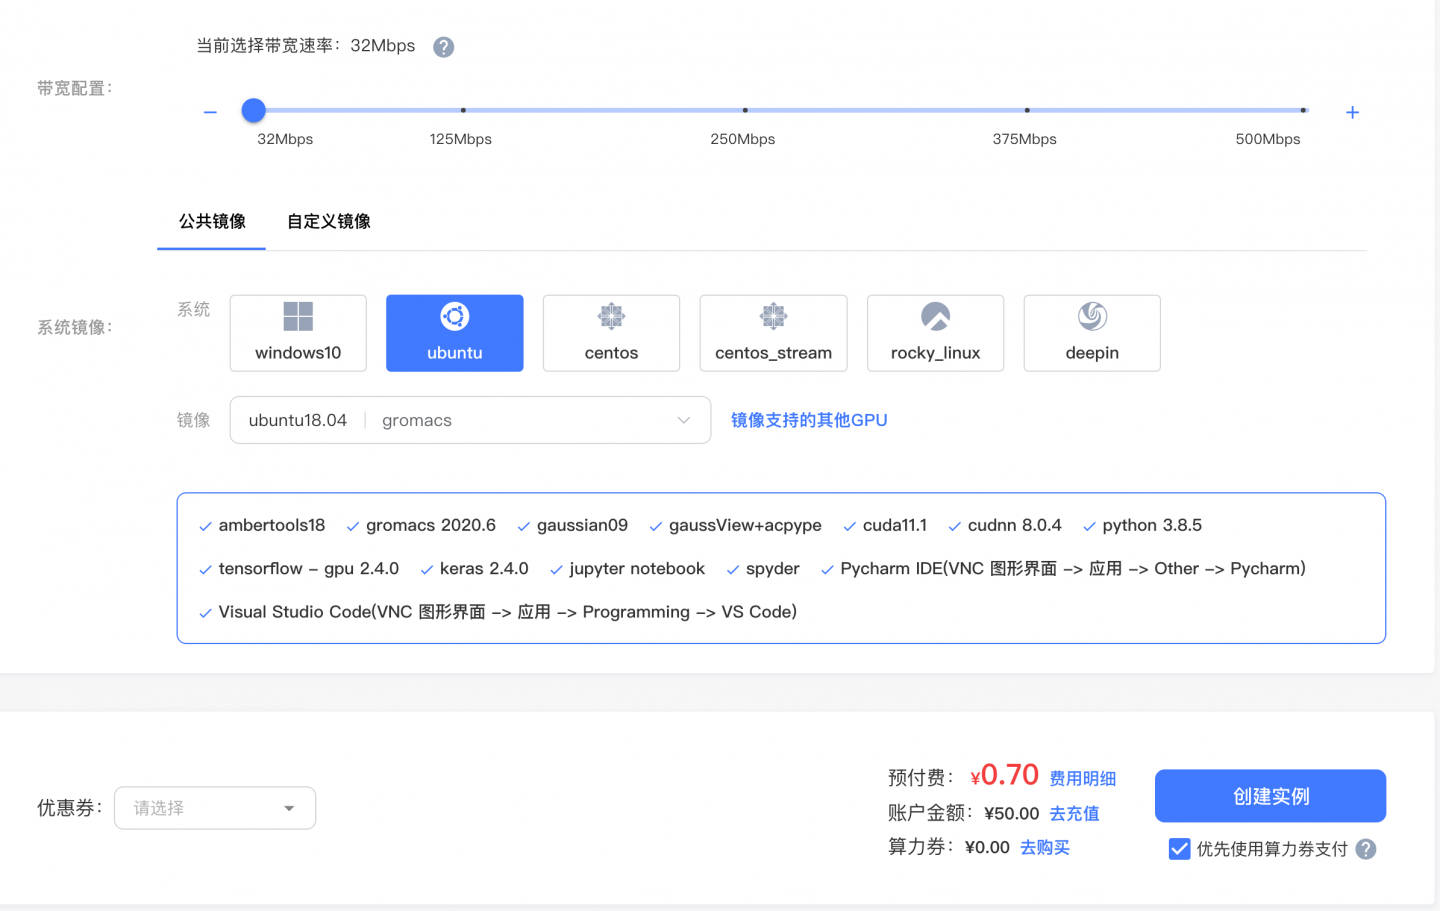Image resolution: width=1440 pixels, height=911 pixels.
Task: Click help icon beside 优先使用算力券支付
Action: coord(1366,849)
